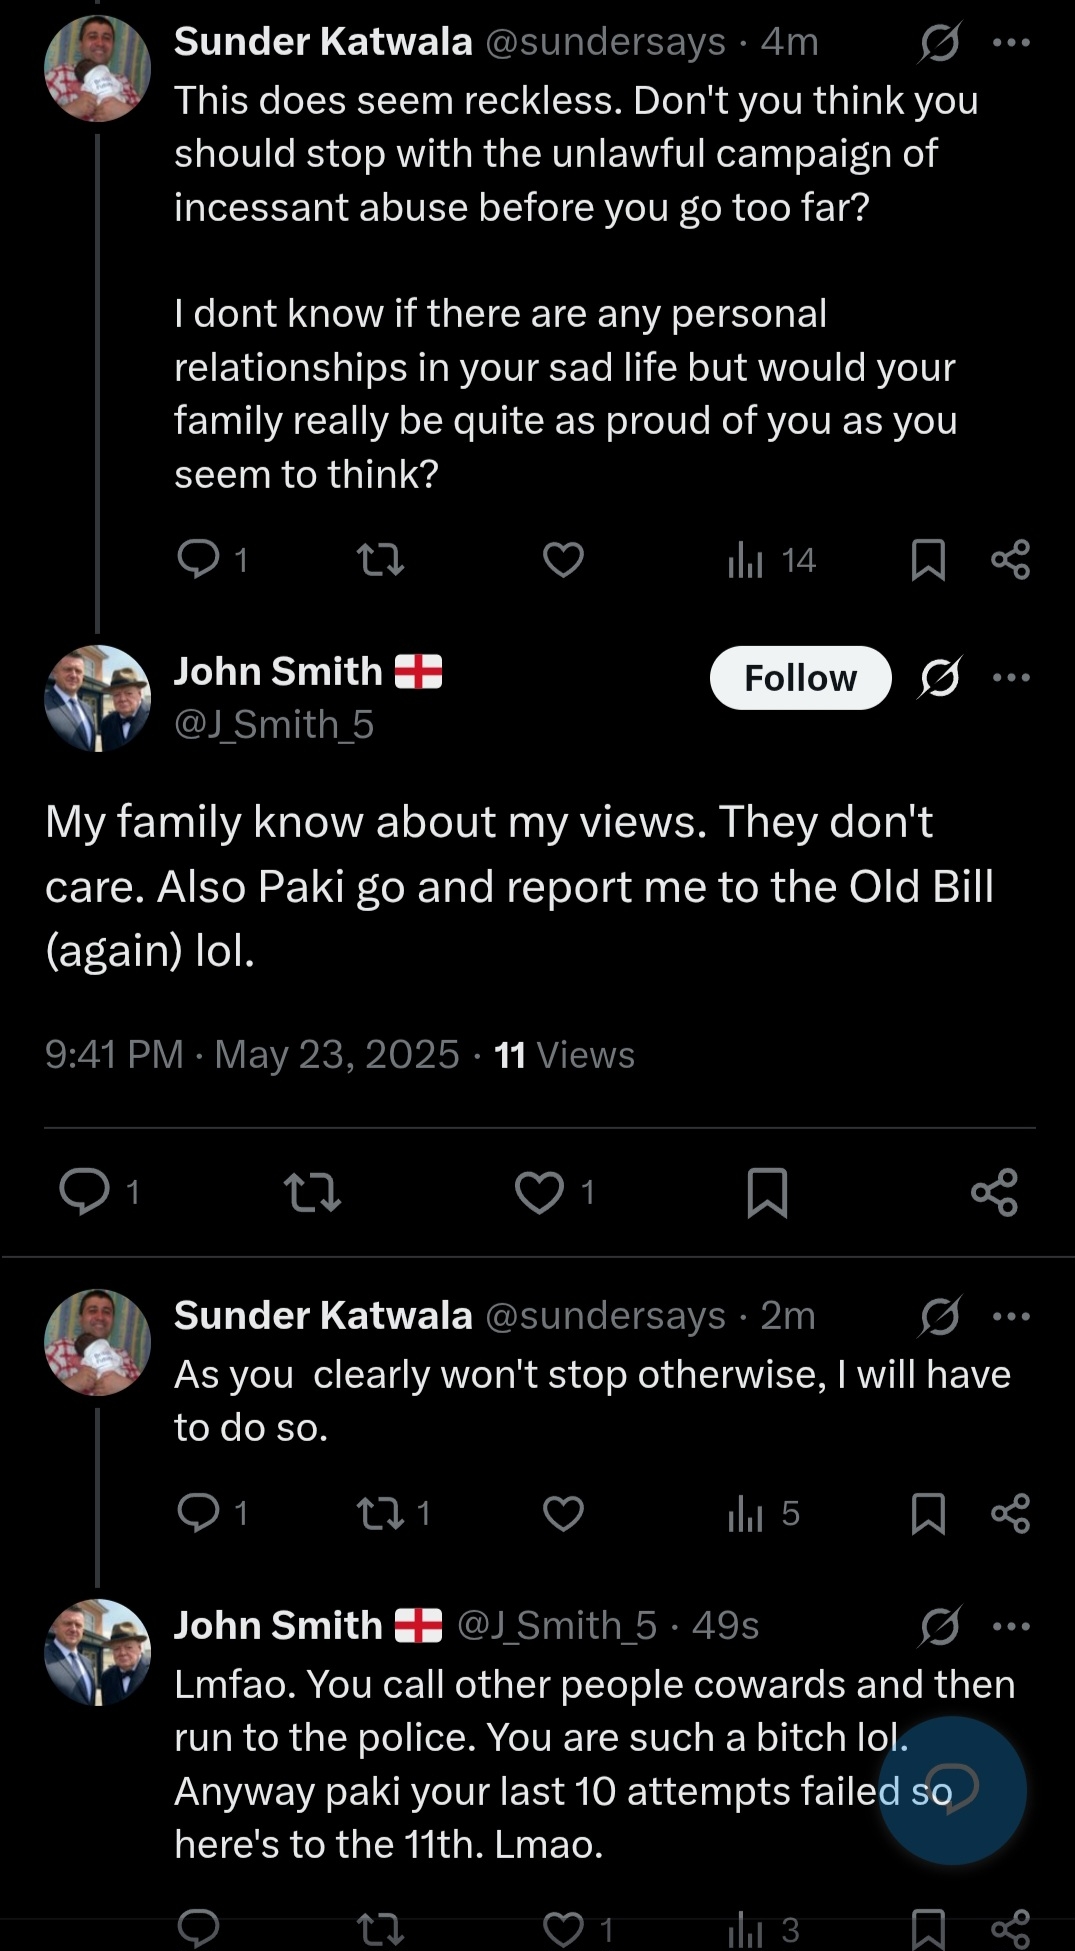Share Sunder Katwala's first tweet
The width and height of the screenshot is (1075, 1951).
[1010, 559]
